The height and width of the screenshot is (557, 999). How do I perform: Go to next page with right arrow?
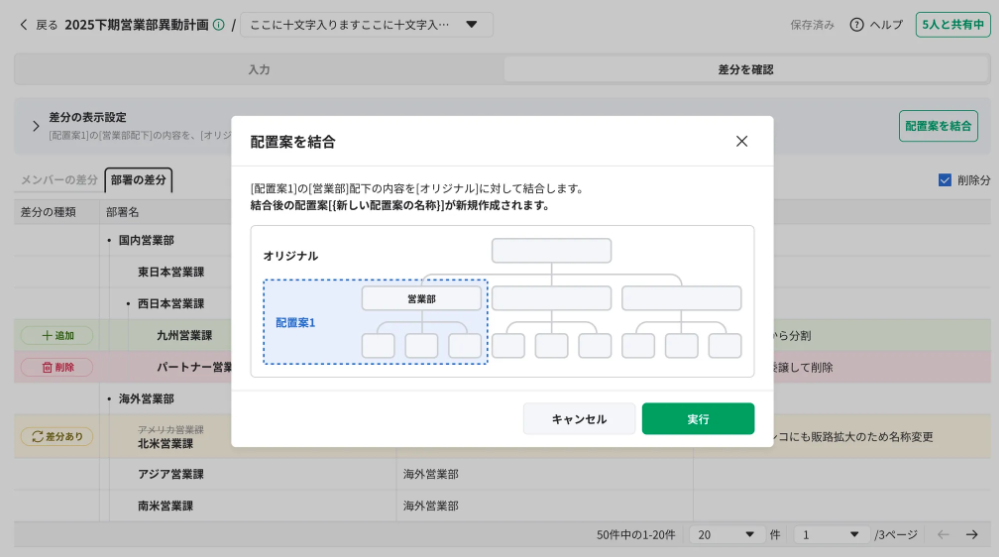point(971,535)
